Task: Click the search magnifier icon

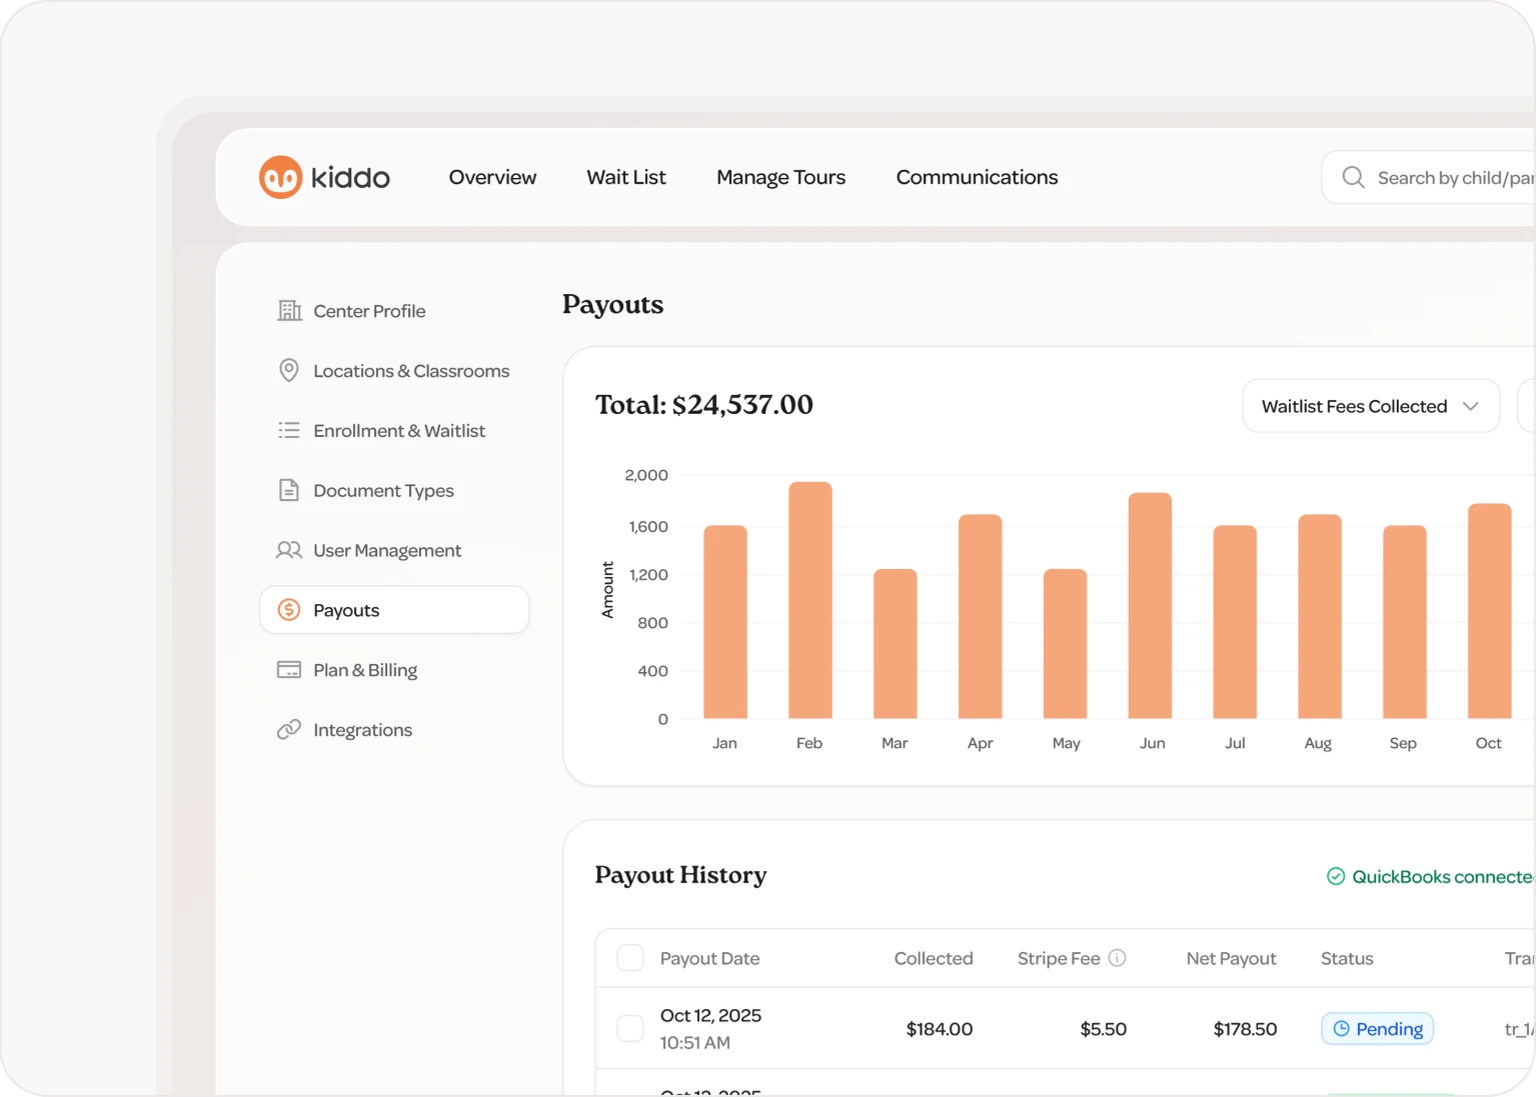Action: tap(1353, 177)
